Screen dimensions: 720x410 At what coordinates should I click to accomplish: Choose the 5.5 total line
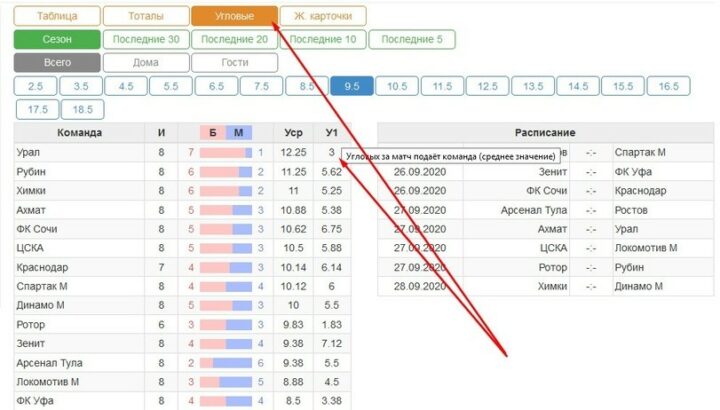[171, 86]
